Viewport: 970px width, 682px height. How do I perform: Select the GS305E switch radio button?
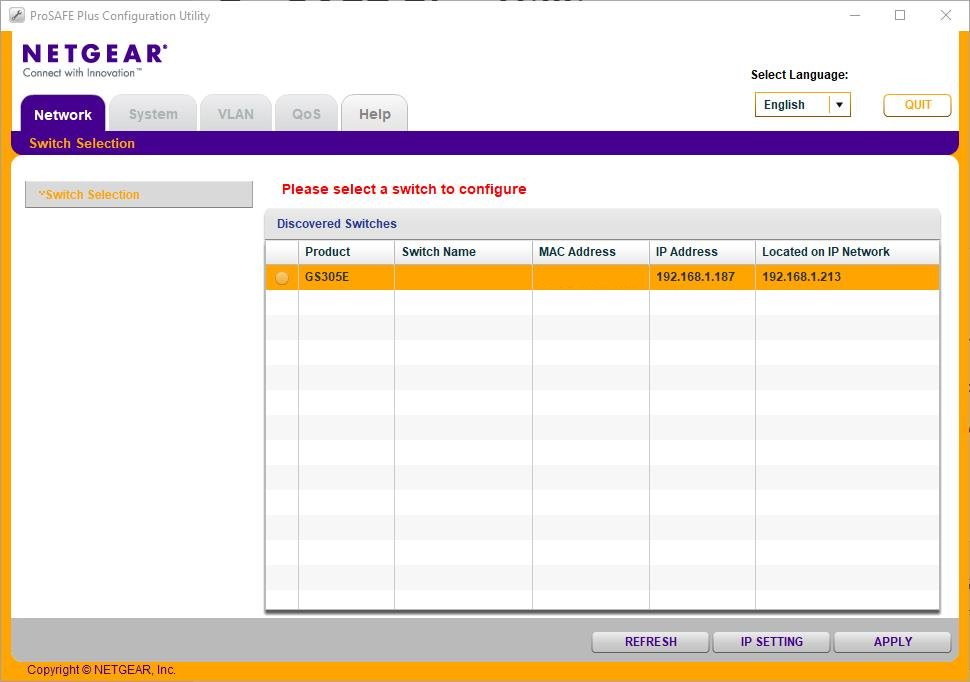click(282, 278)
